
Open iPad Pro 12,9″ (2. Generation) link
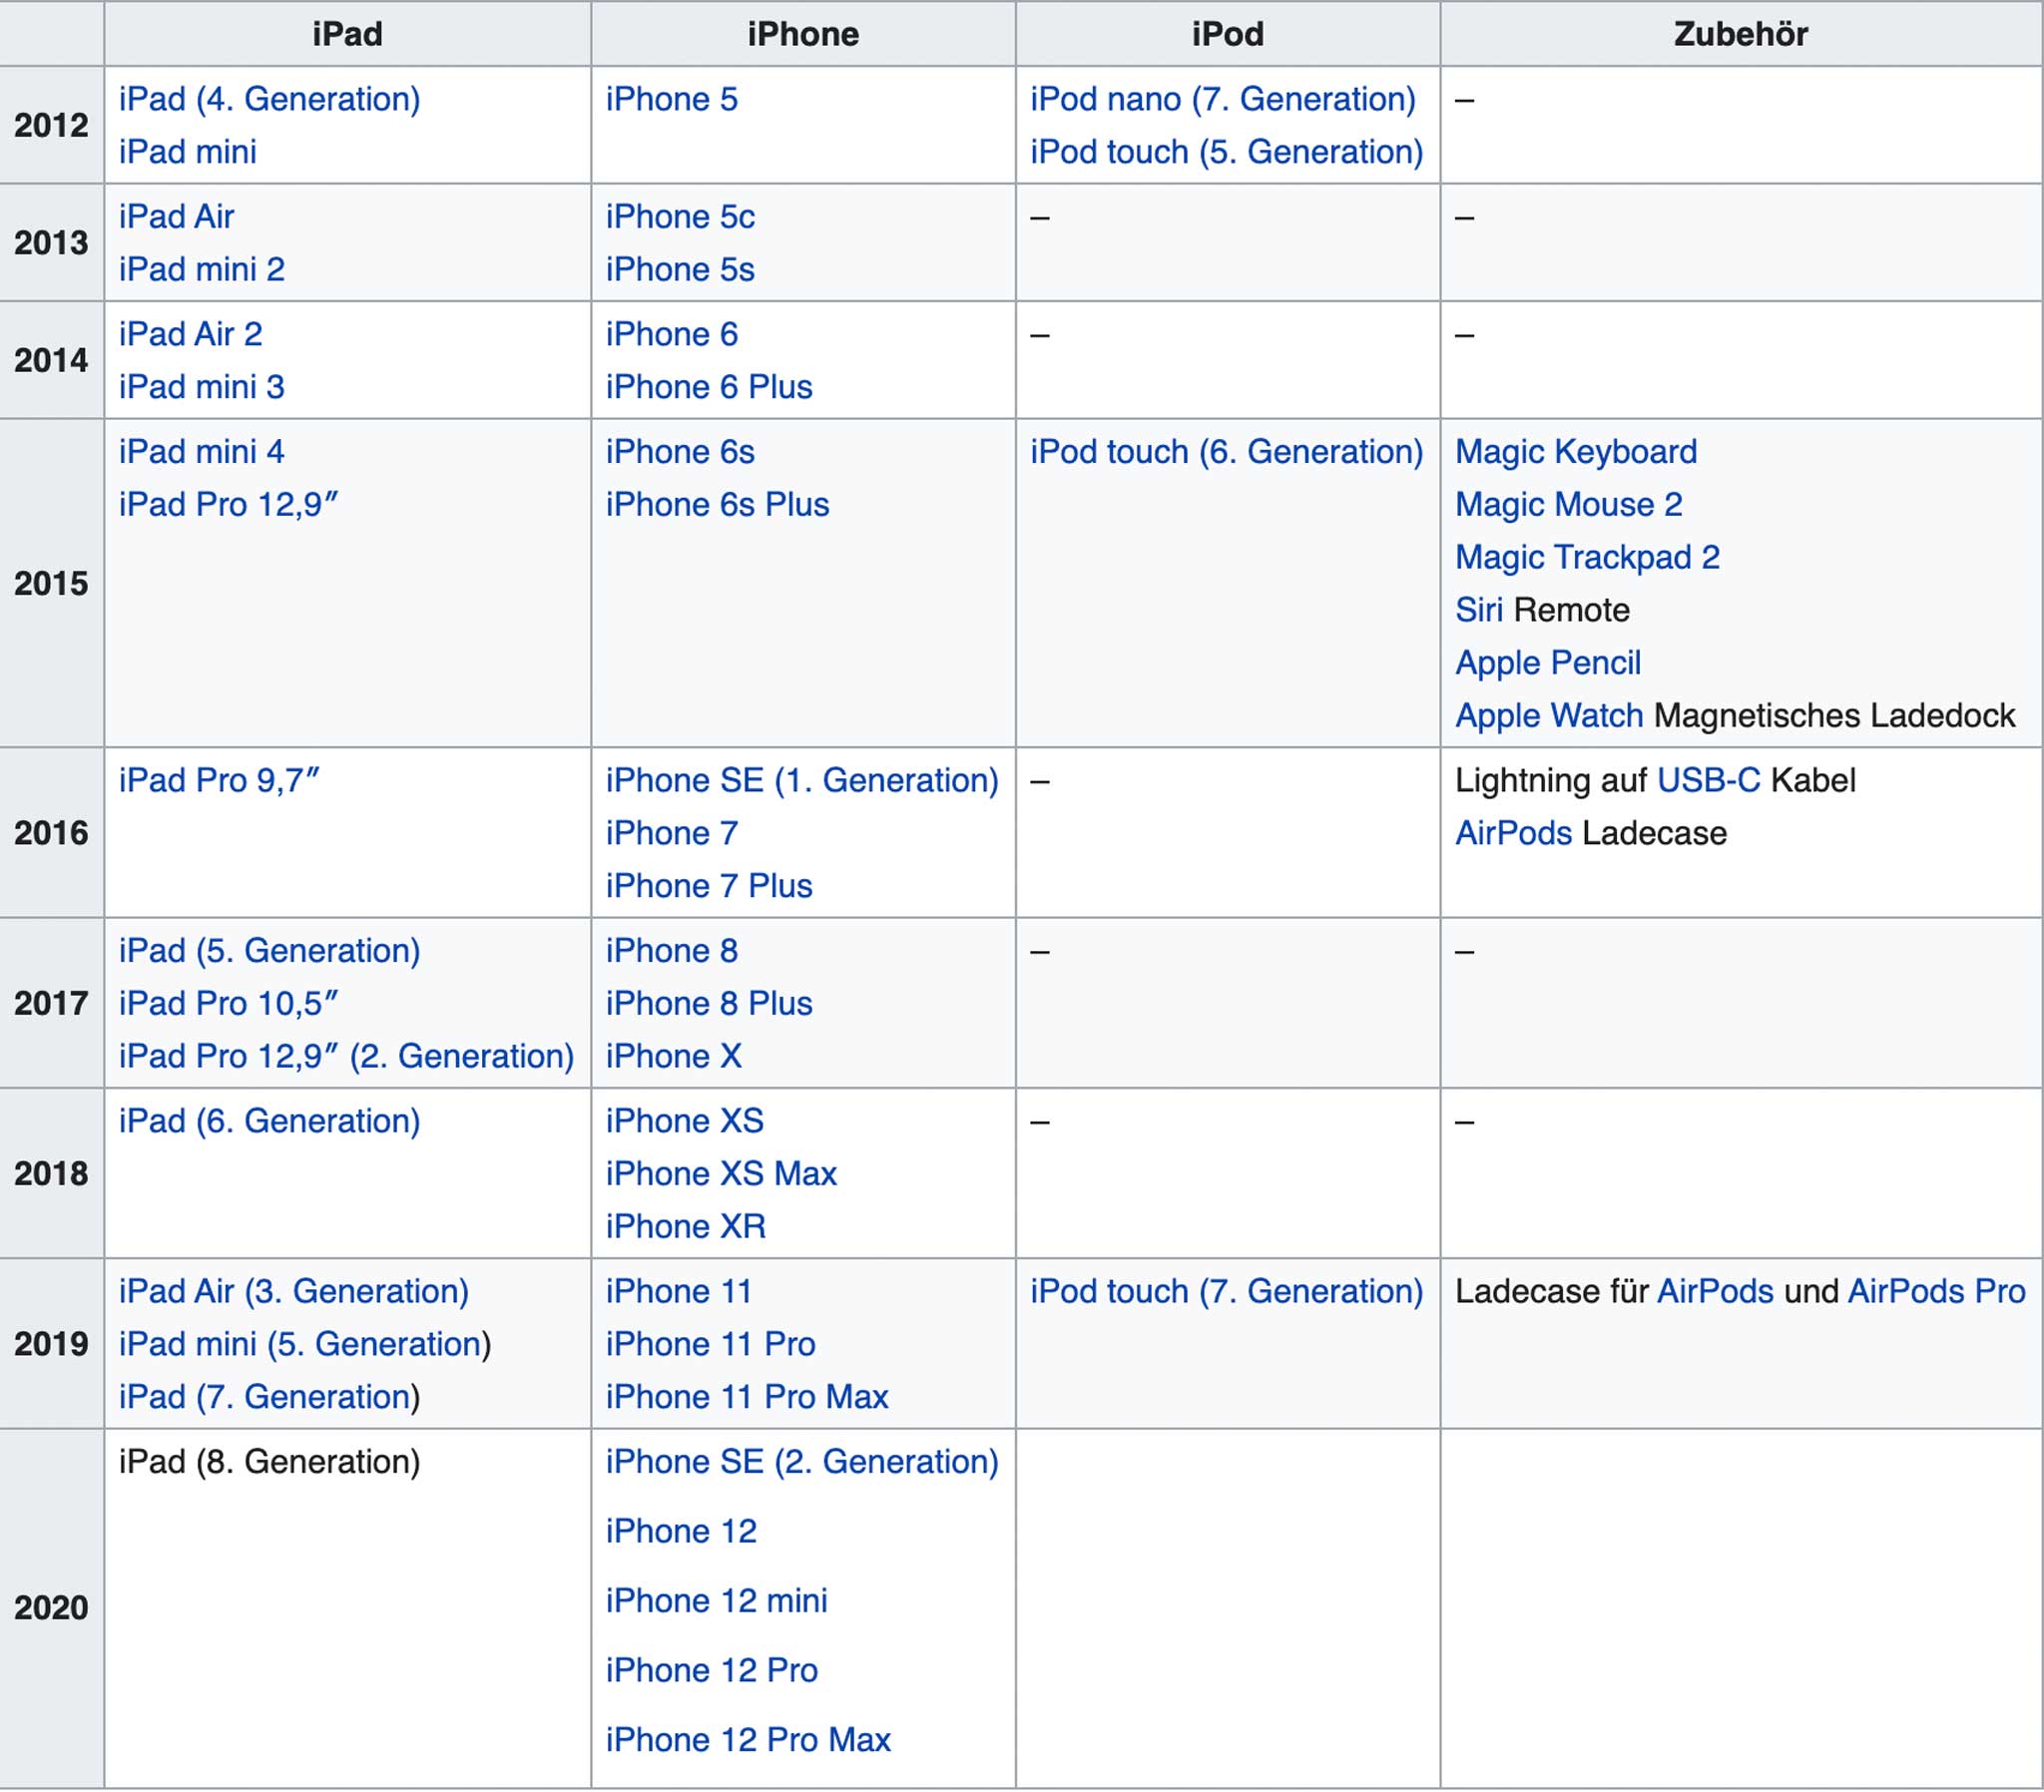pyautogui.click(x=346, y=1056)
